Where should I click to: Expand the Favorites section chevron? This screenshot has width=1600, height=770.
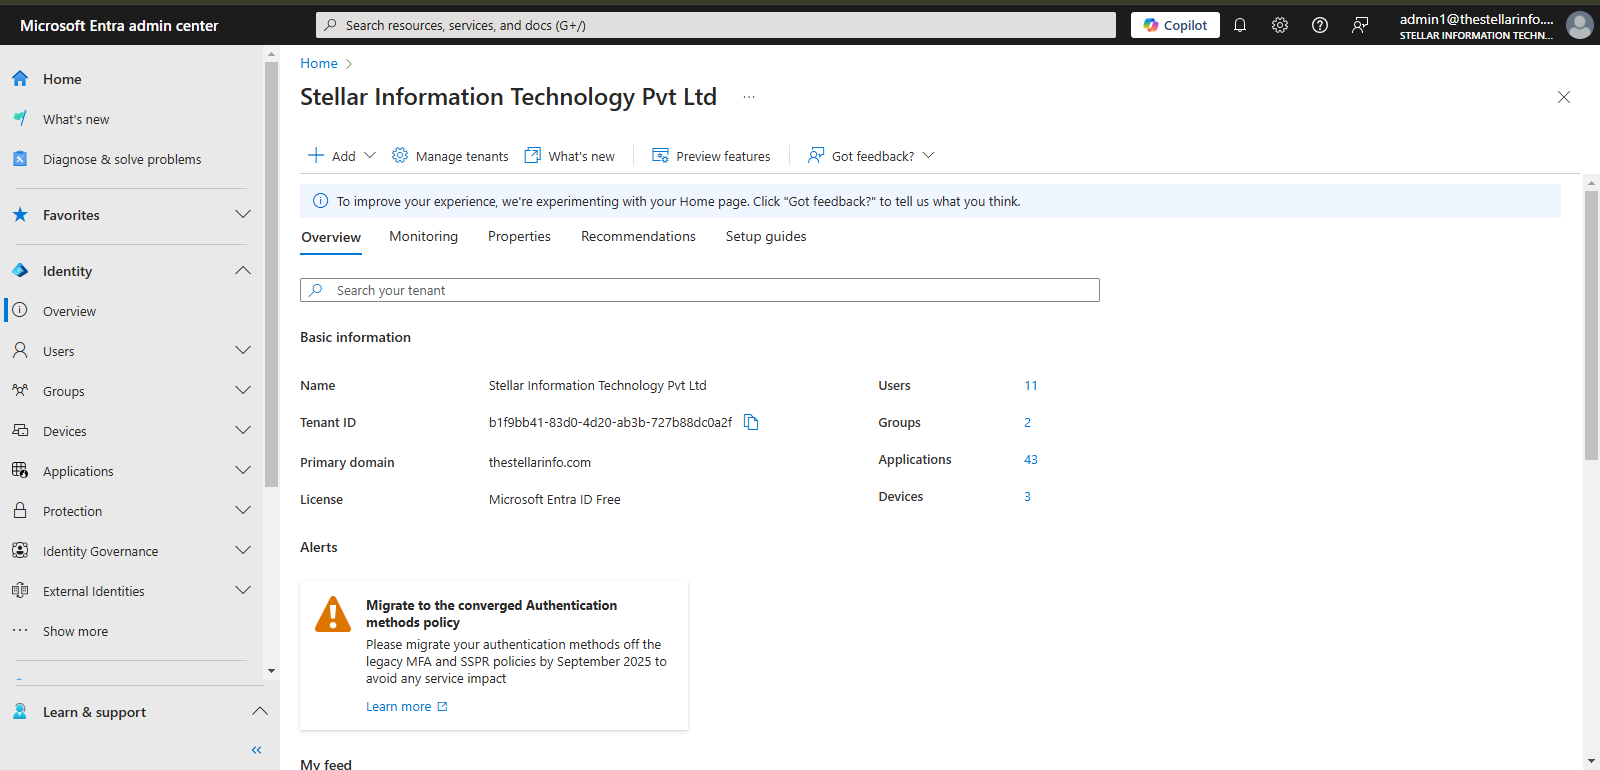(243, 214)
